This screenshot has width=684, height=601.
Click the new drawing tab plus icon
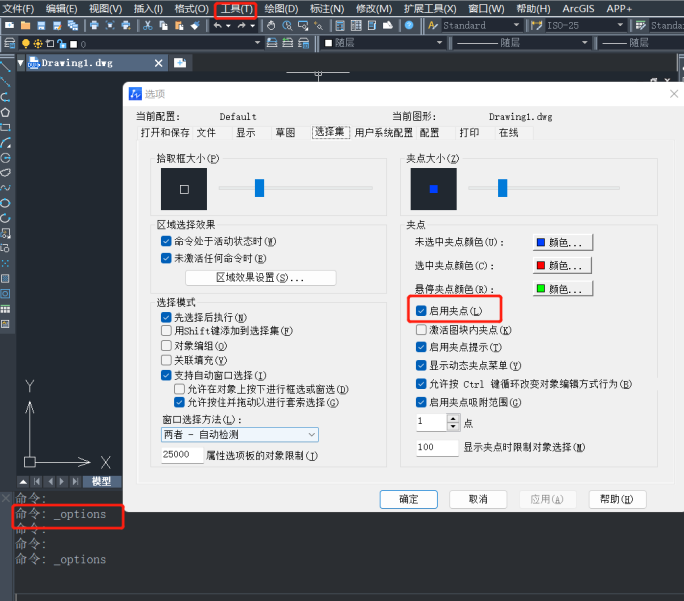click(180, 63)
